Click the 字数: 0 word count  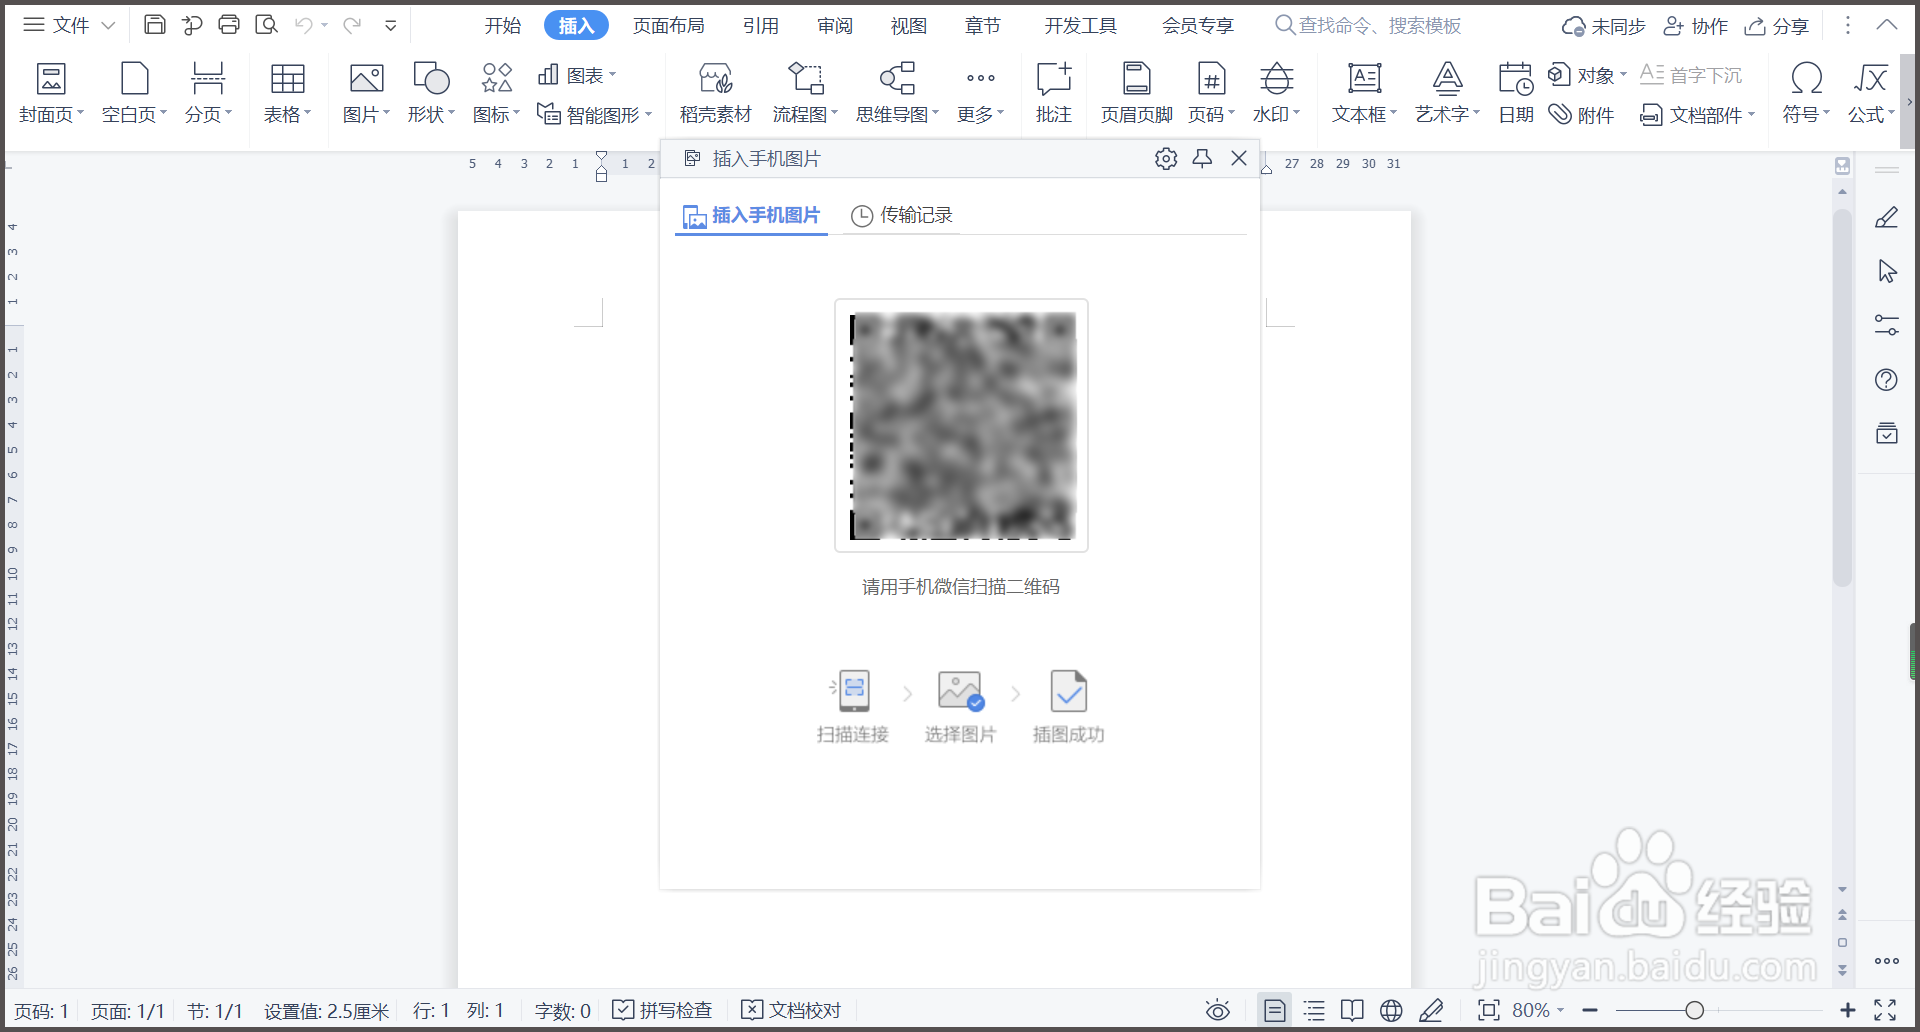coord(562,1010)
